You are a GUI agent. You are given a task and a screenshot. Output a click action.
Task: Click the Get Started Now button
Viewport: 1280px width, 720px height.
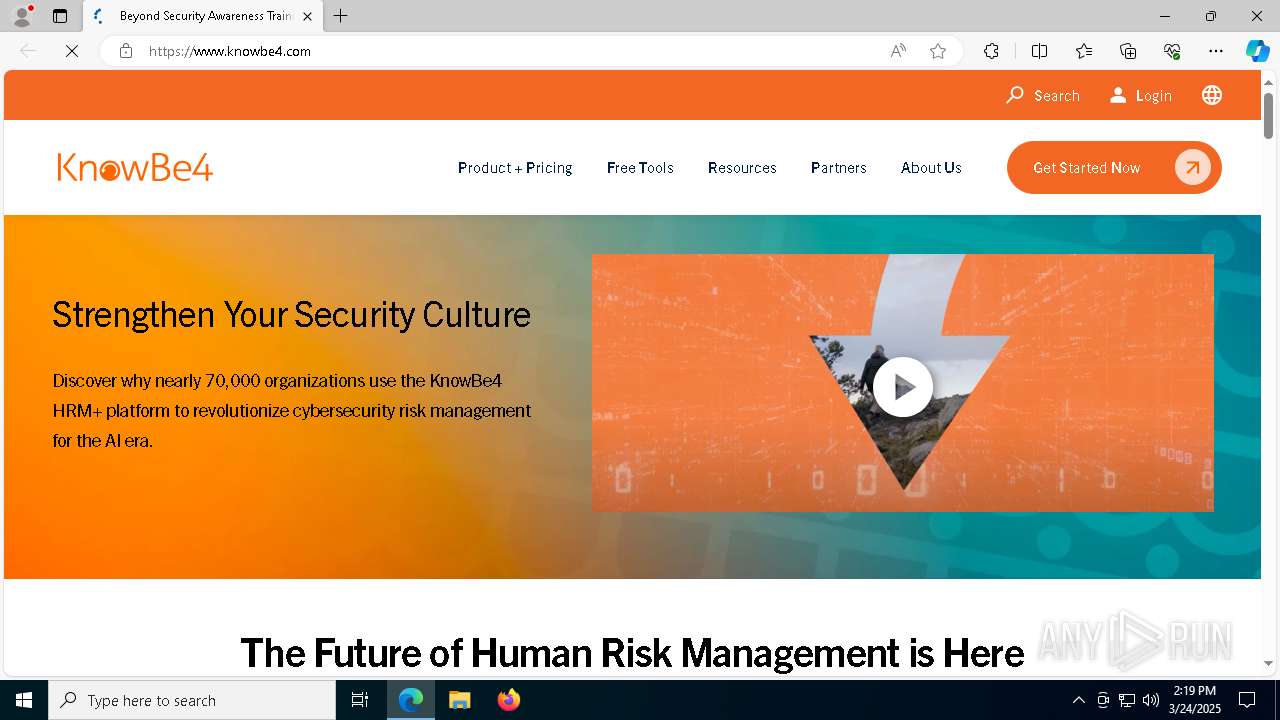click(1114, 168)
